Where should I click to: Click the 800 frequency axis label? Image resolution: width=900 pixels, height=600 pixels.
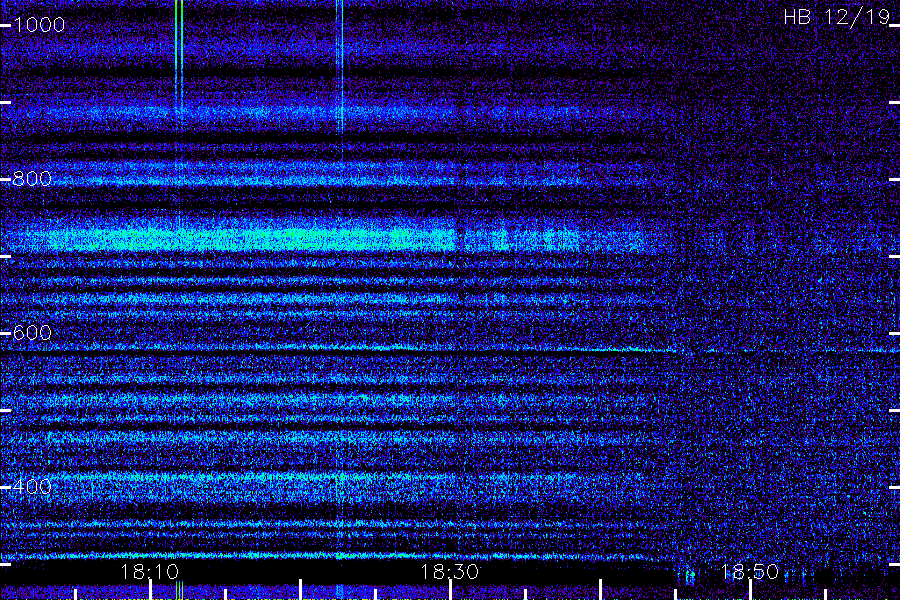[x=32, y=179]
